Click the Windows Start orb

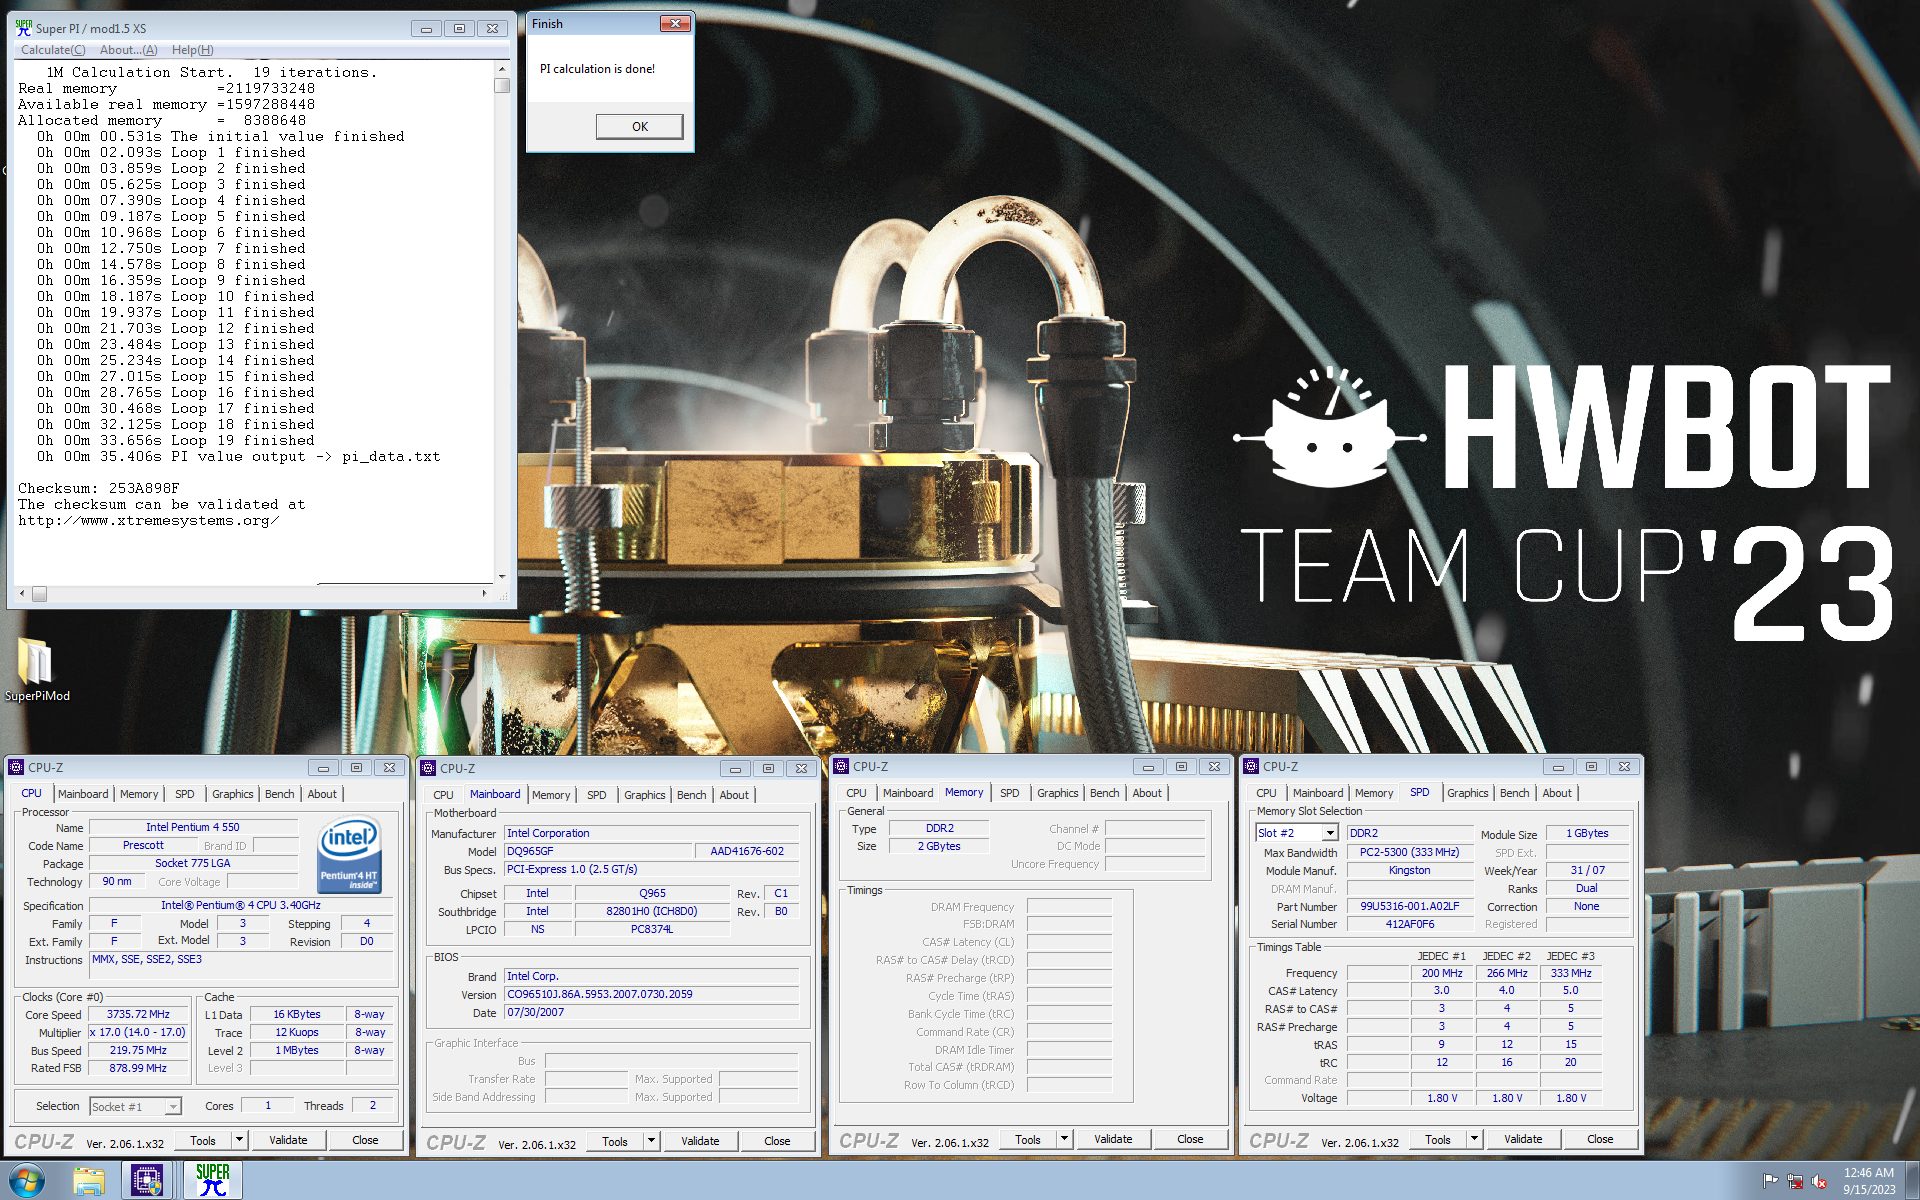[x=27, y=1181]
